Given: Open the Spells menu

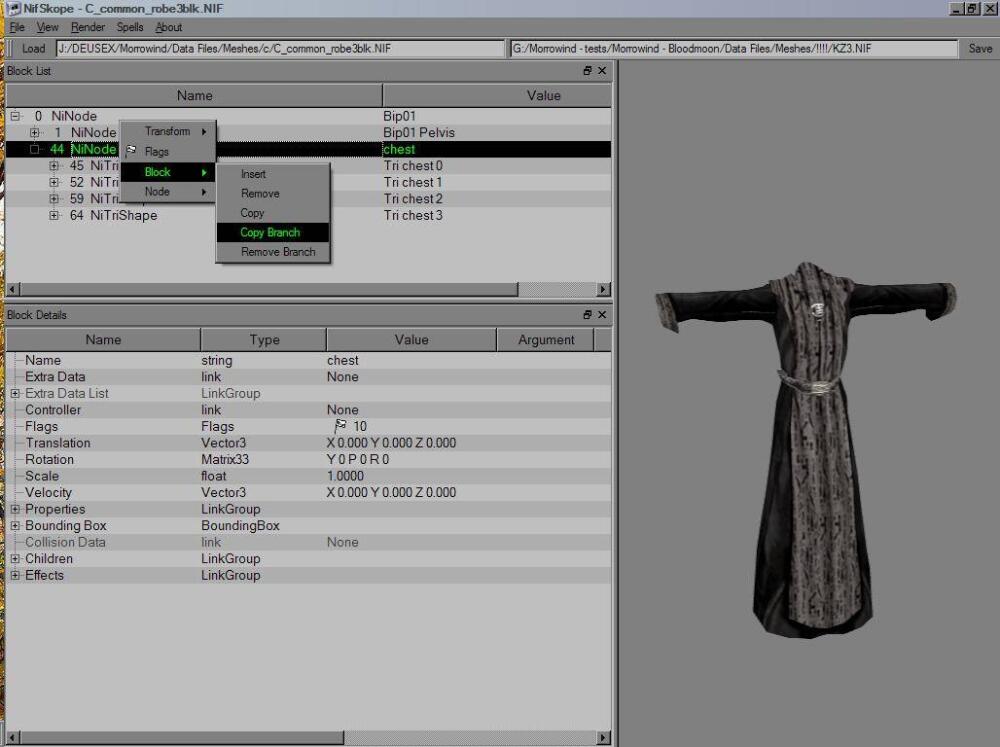Looking at the screenshot, I should click(x=130, y=27).
